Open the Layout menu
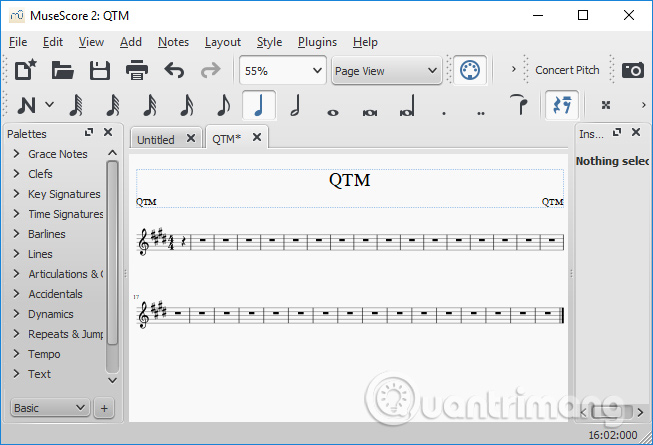The width and height of the screenshot is (653, 445). click(x=223, y=42)
